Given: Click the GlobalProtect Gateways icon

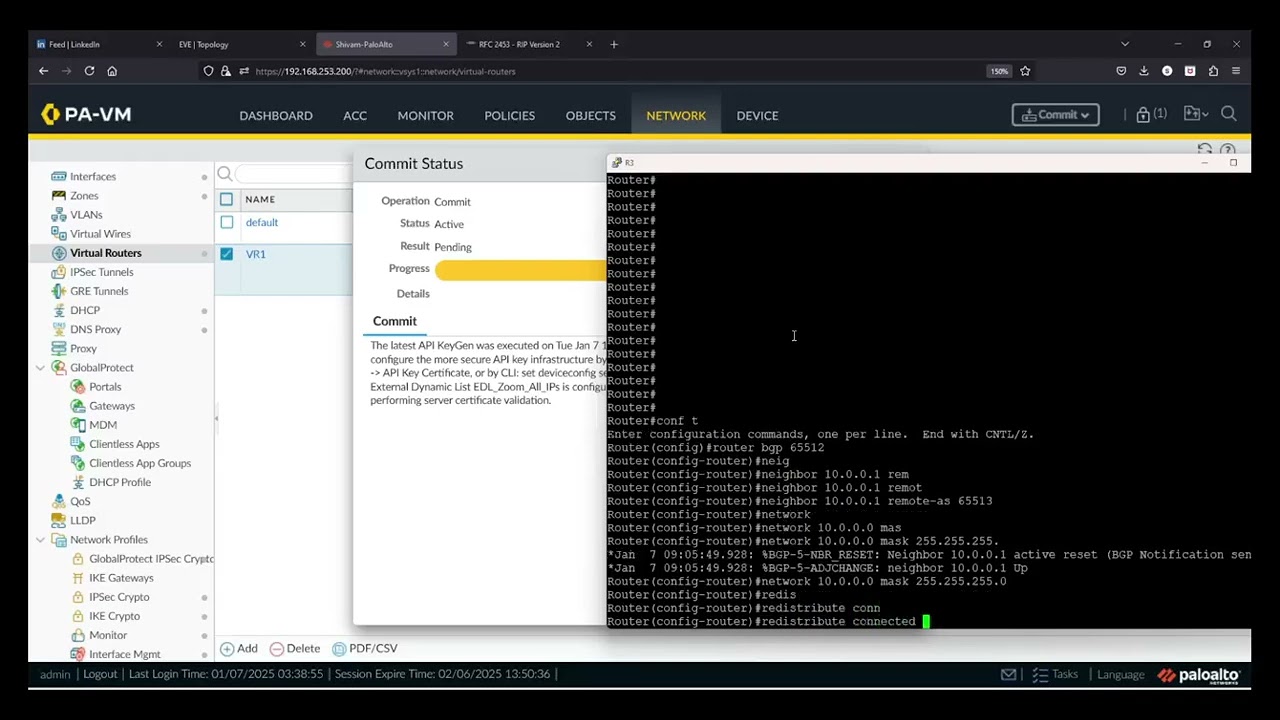Looking at the screenshot, I should click(x=78, y=406).
